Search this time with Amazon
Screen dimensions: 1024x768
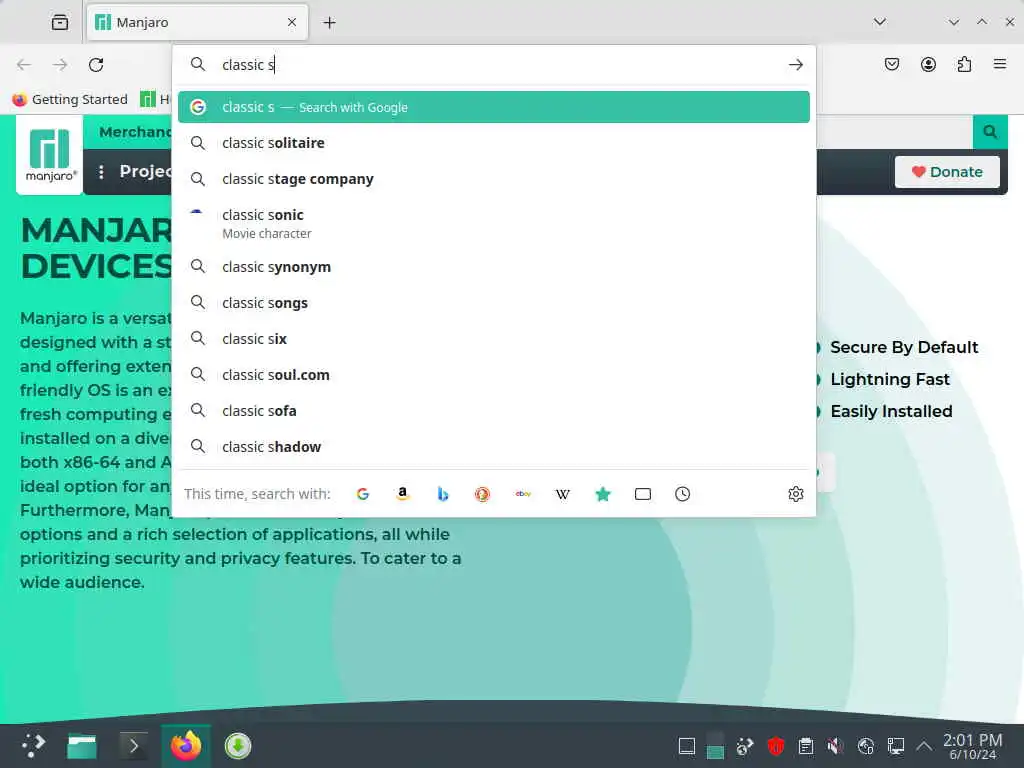pyautogui.click(x=403, y=494)
